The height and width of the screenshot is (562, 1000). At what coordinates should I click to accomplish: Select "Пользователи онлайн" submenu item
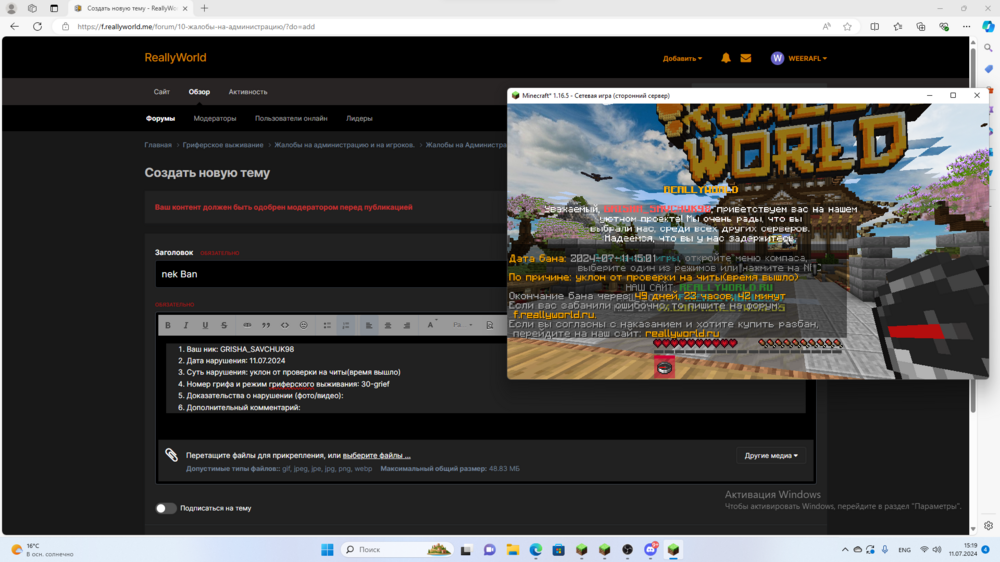pyautogui.click(x=291, y=119)
